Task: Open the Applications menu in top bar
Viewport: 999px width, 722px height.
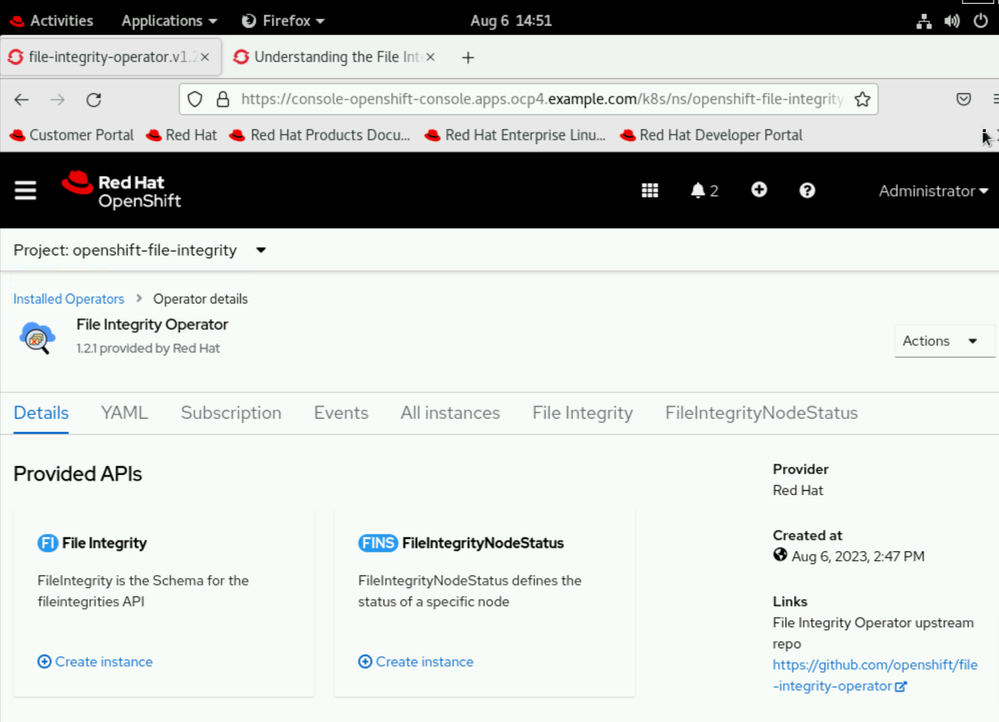Action: click(x=168, y=20)
